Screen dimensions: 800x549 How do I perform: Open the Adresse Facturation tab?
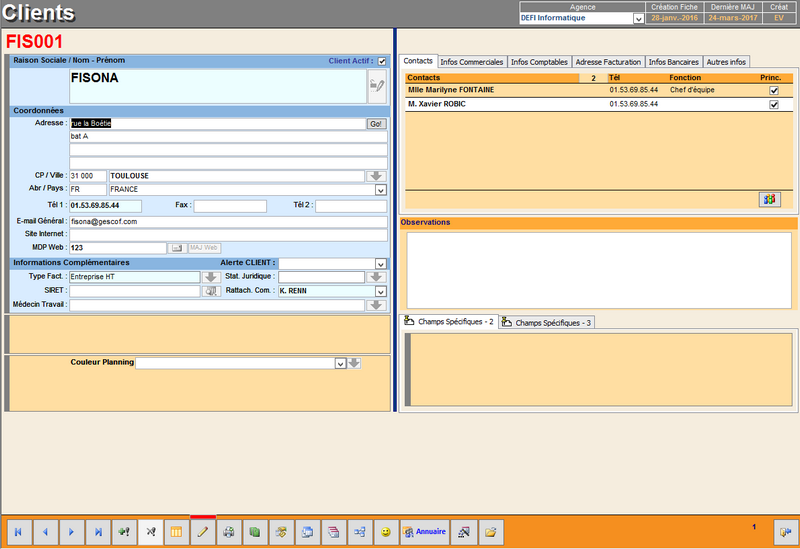click(x=608, y=62)
